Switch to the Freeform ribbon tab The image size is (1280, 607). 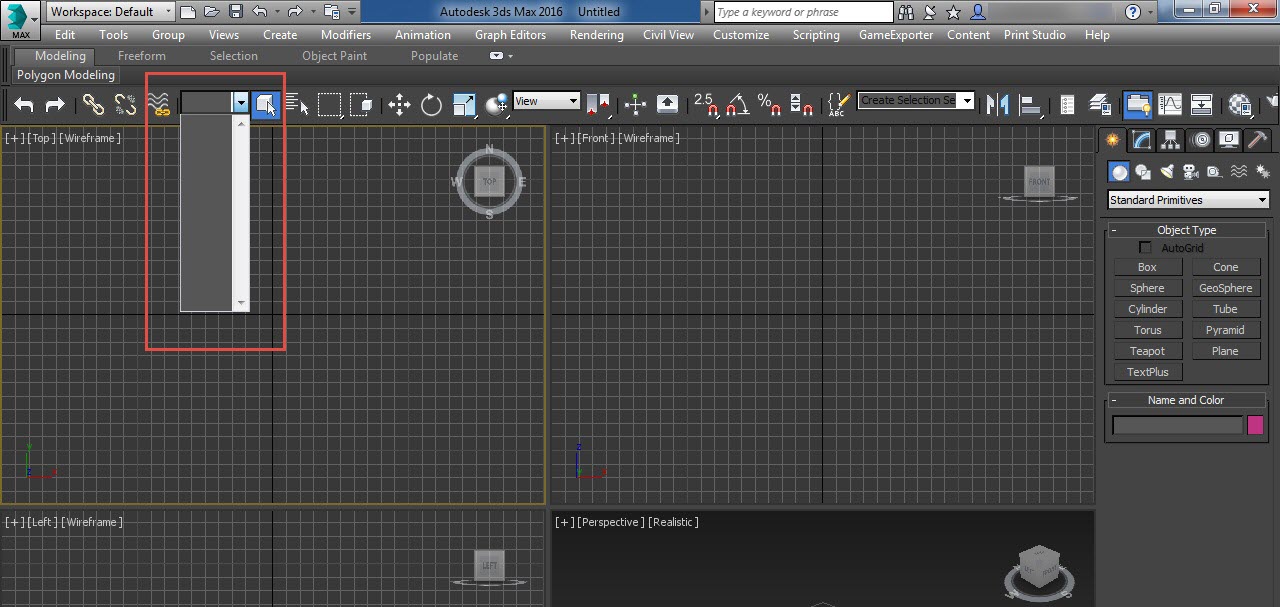(x=140, y=55)
